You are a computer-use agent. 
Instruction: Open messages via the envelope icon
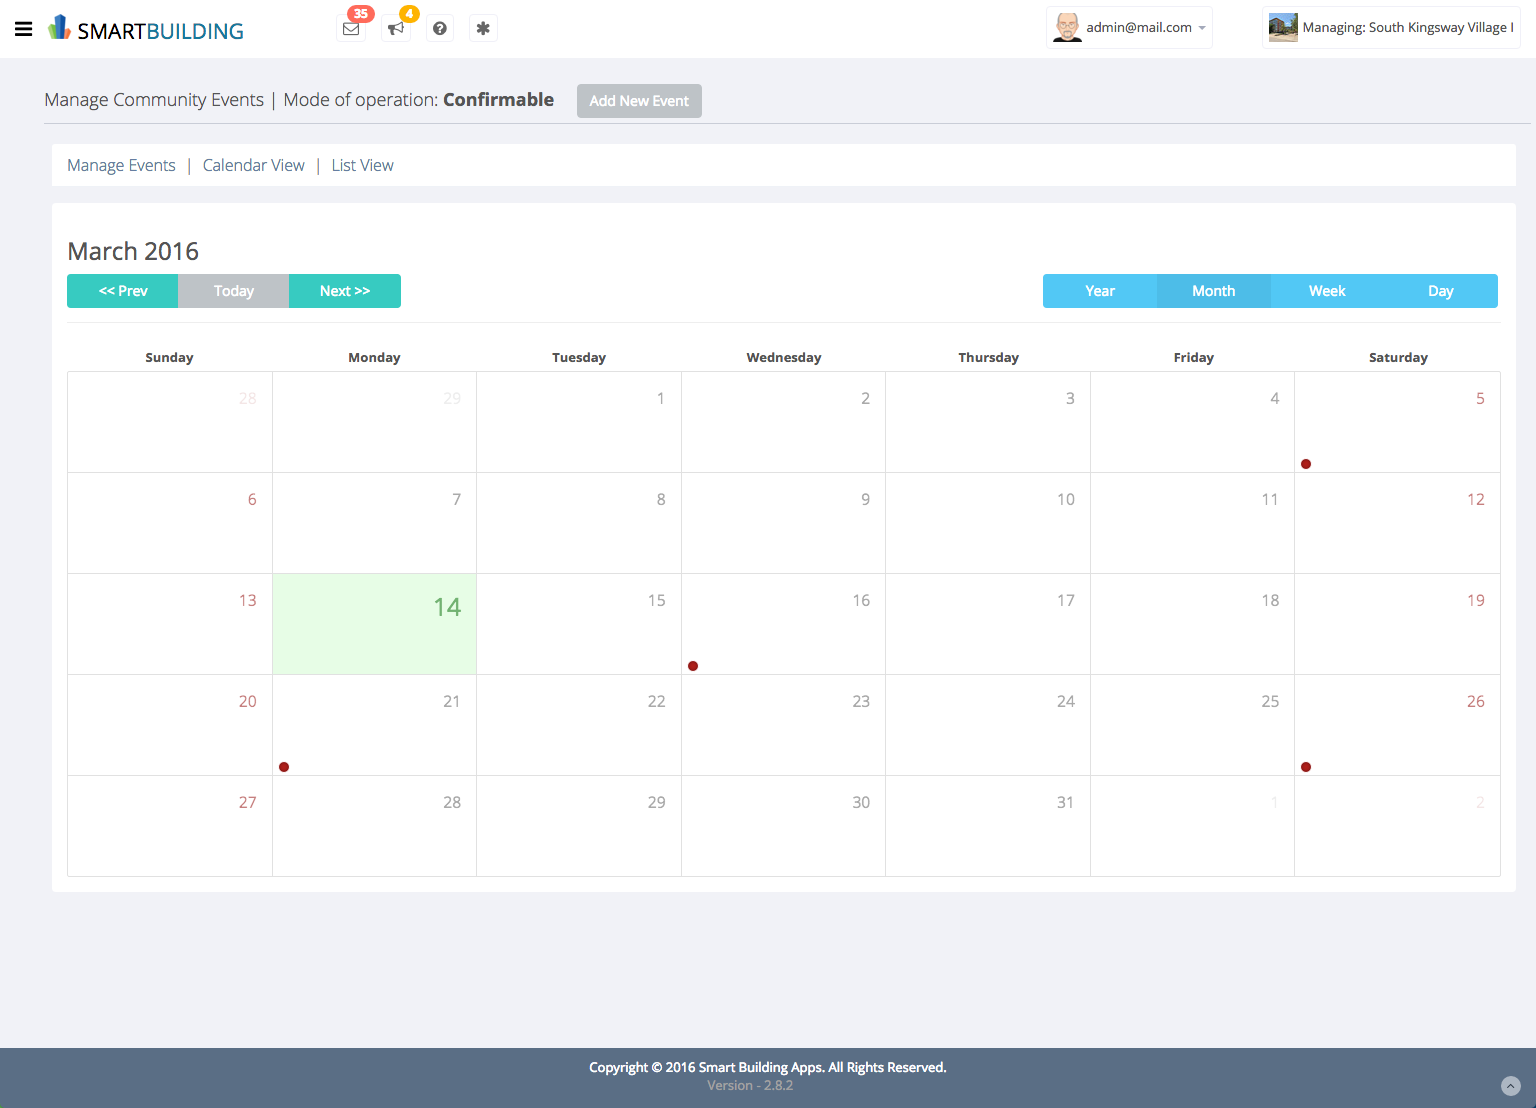click(351, 28)
